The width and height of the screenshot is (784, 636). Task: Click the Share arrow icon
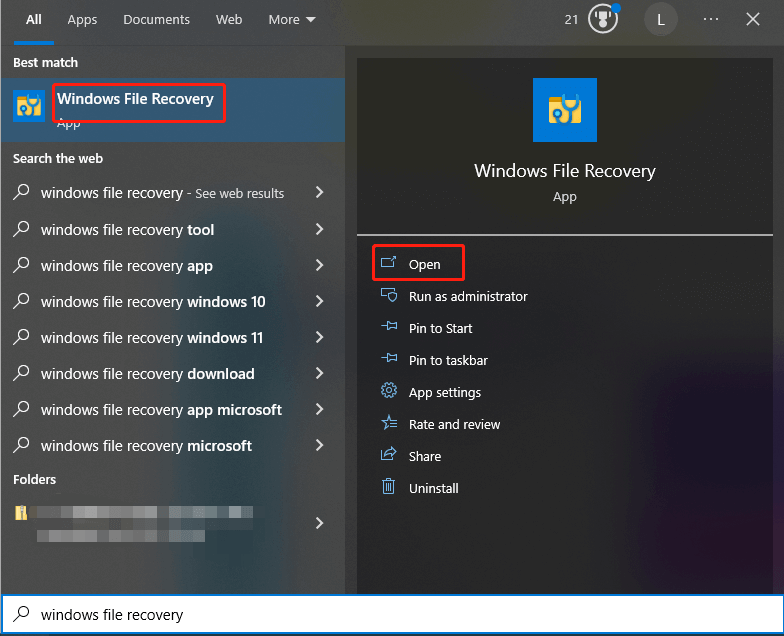[388, 454]
